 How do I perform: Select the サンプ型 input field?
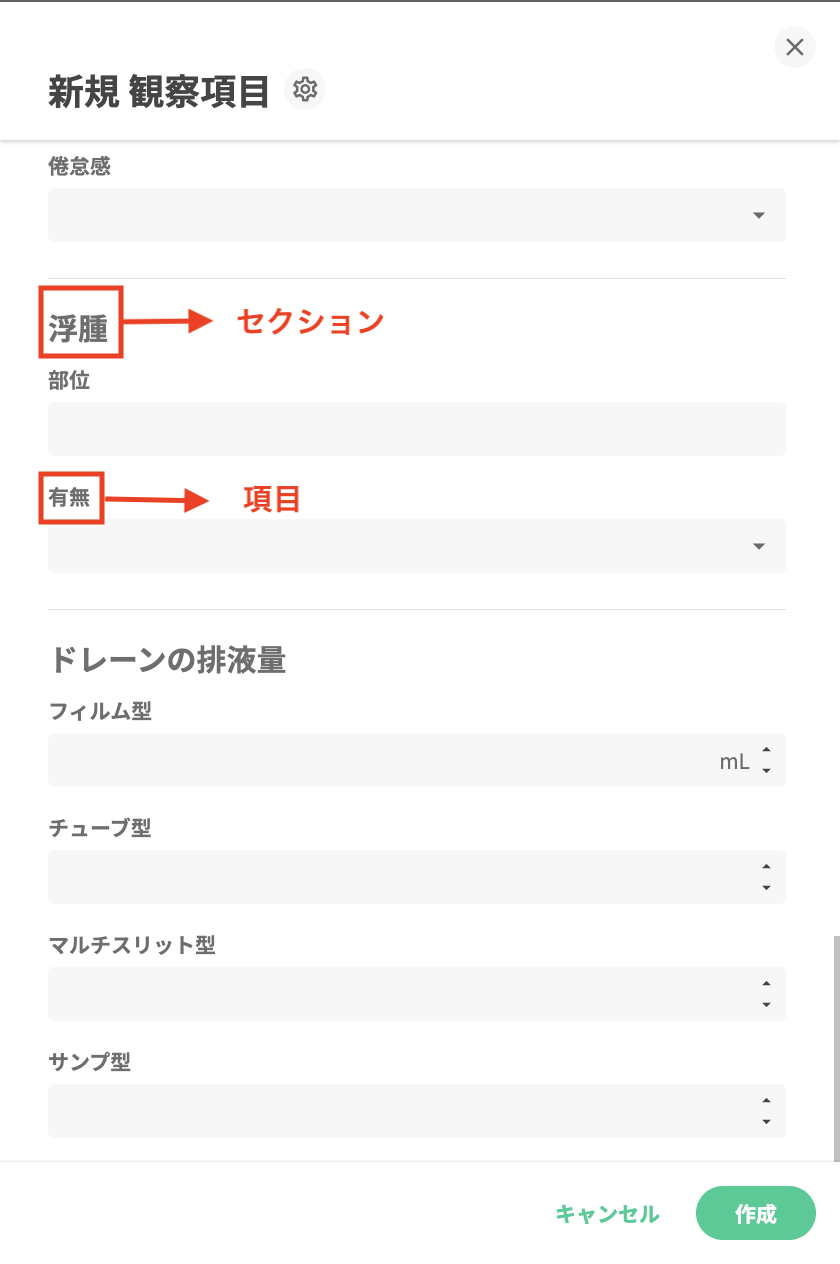pos(400,1111)
